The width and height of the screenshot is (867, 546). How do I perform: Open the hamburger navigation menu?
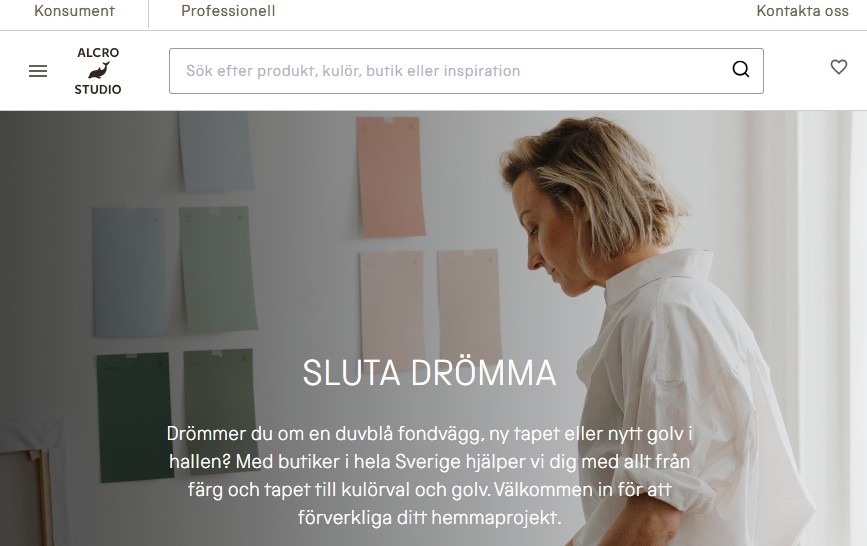(38, 71)
